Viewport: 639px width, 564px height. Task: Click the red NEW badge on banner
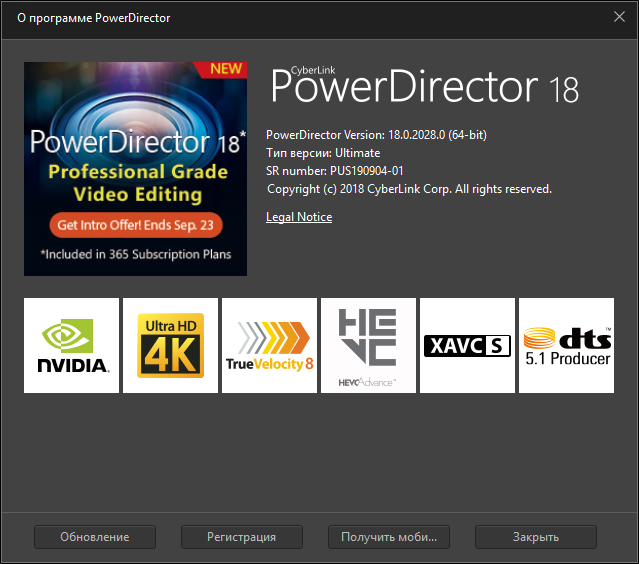coord(226,69)
